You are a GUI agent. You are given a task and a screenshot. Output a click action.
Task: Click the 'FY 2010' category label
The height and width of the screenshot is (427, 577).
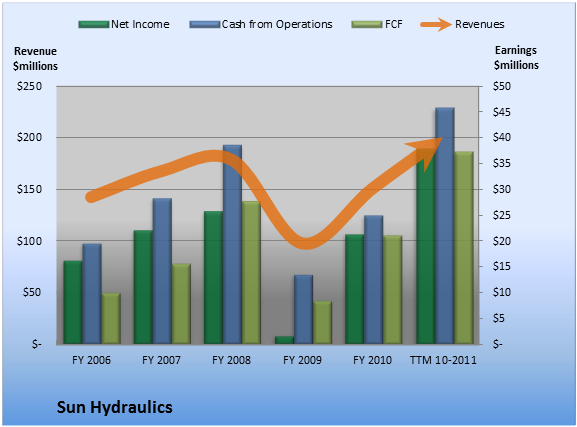372,360
